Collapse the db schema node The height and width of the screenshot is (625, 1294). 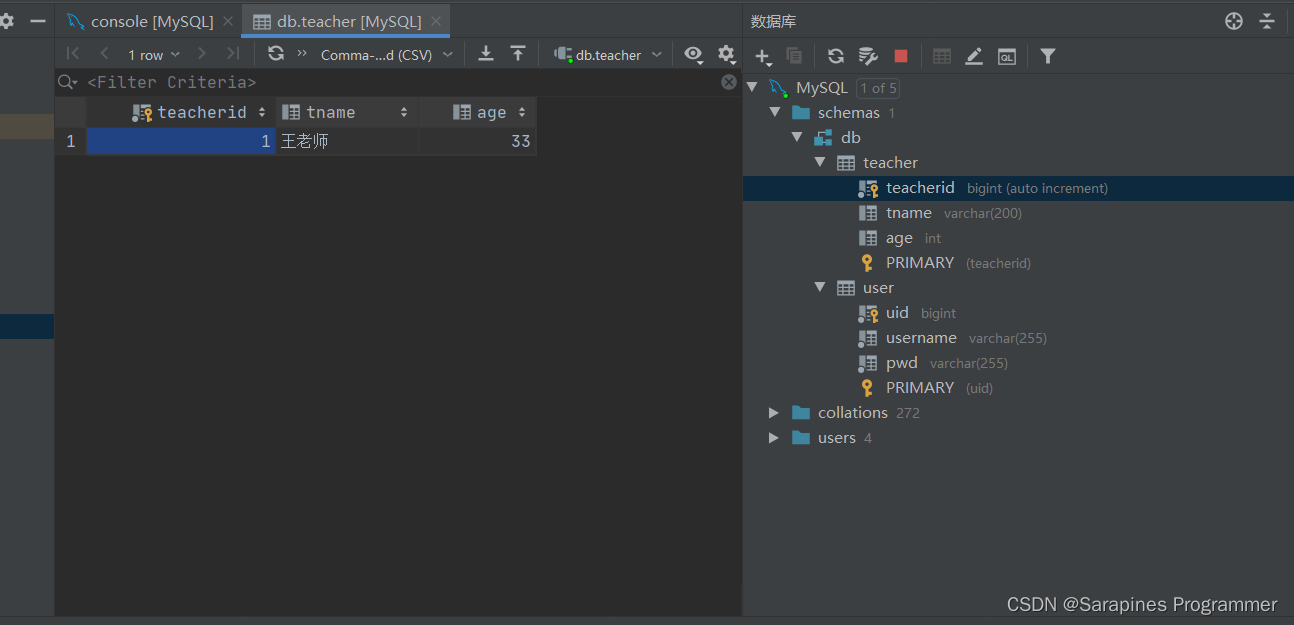tap(797, 138)
